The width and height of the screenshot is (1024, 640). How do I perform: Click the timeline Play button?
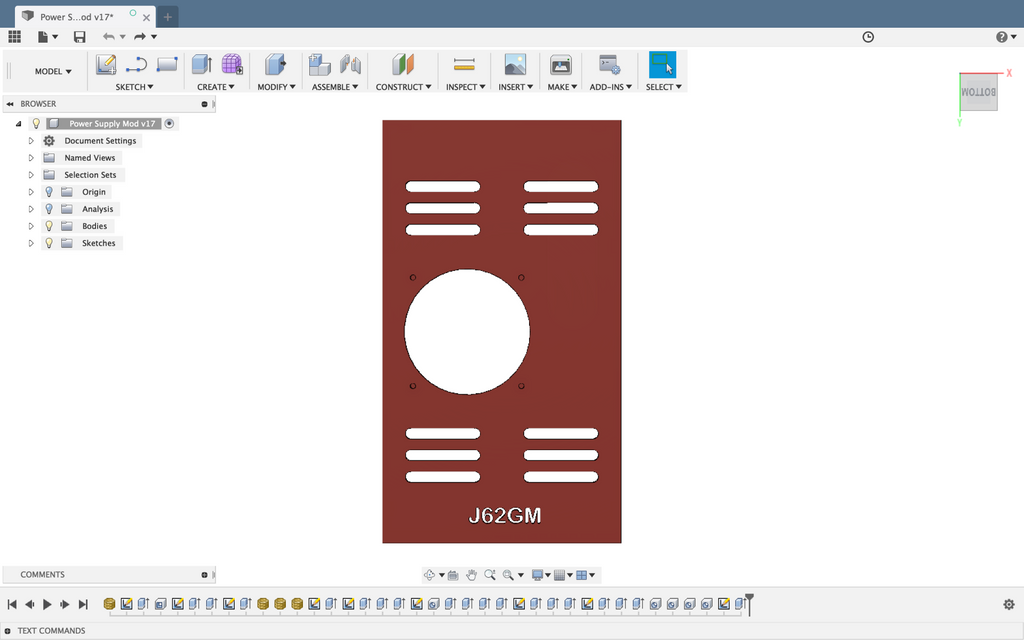point(47,605)
